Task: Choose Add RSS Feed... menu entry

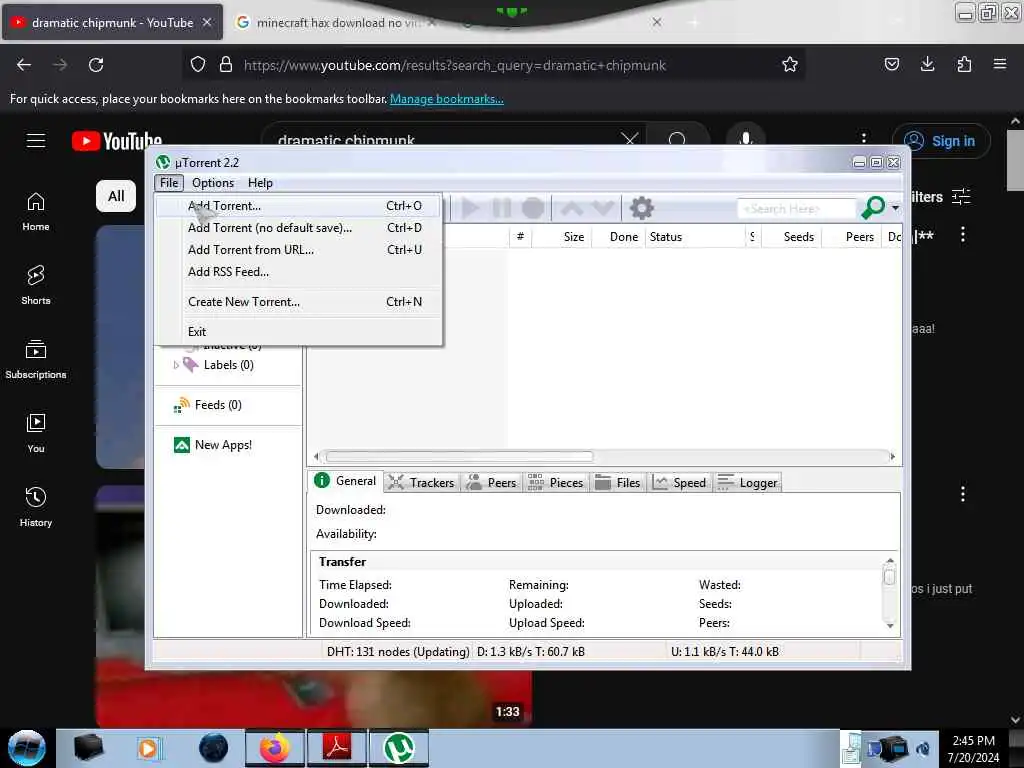Action: (x=298, y=272)
